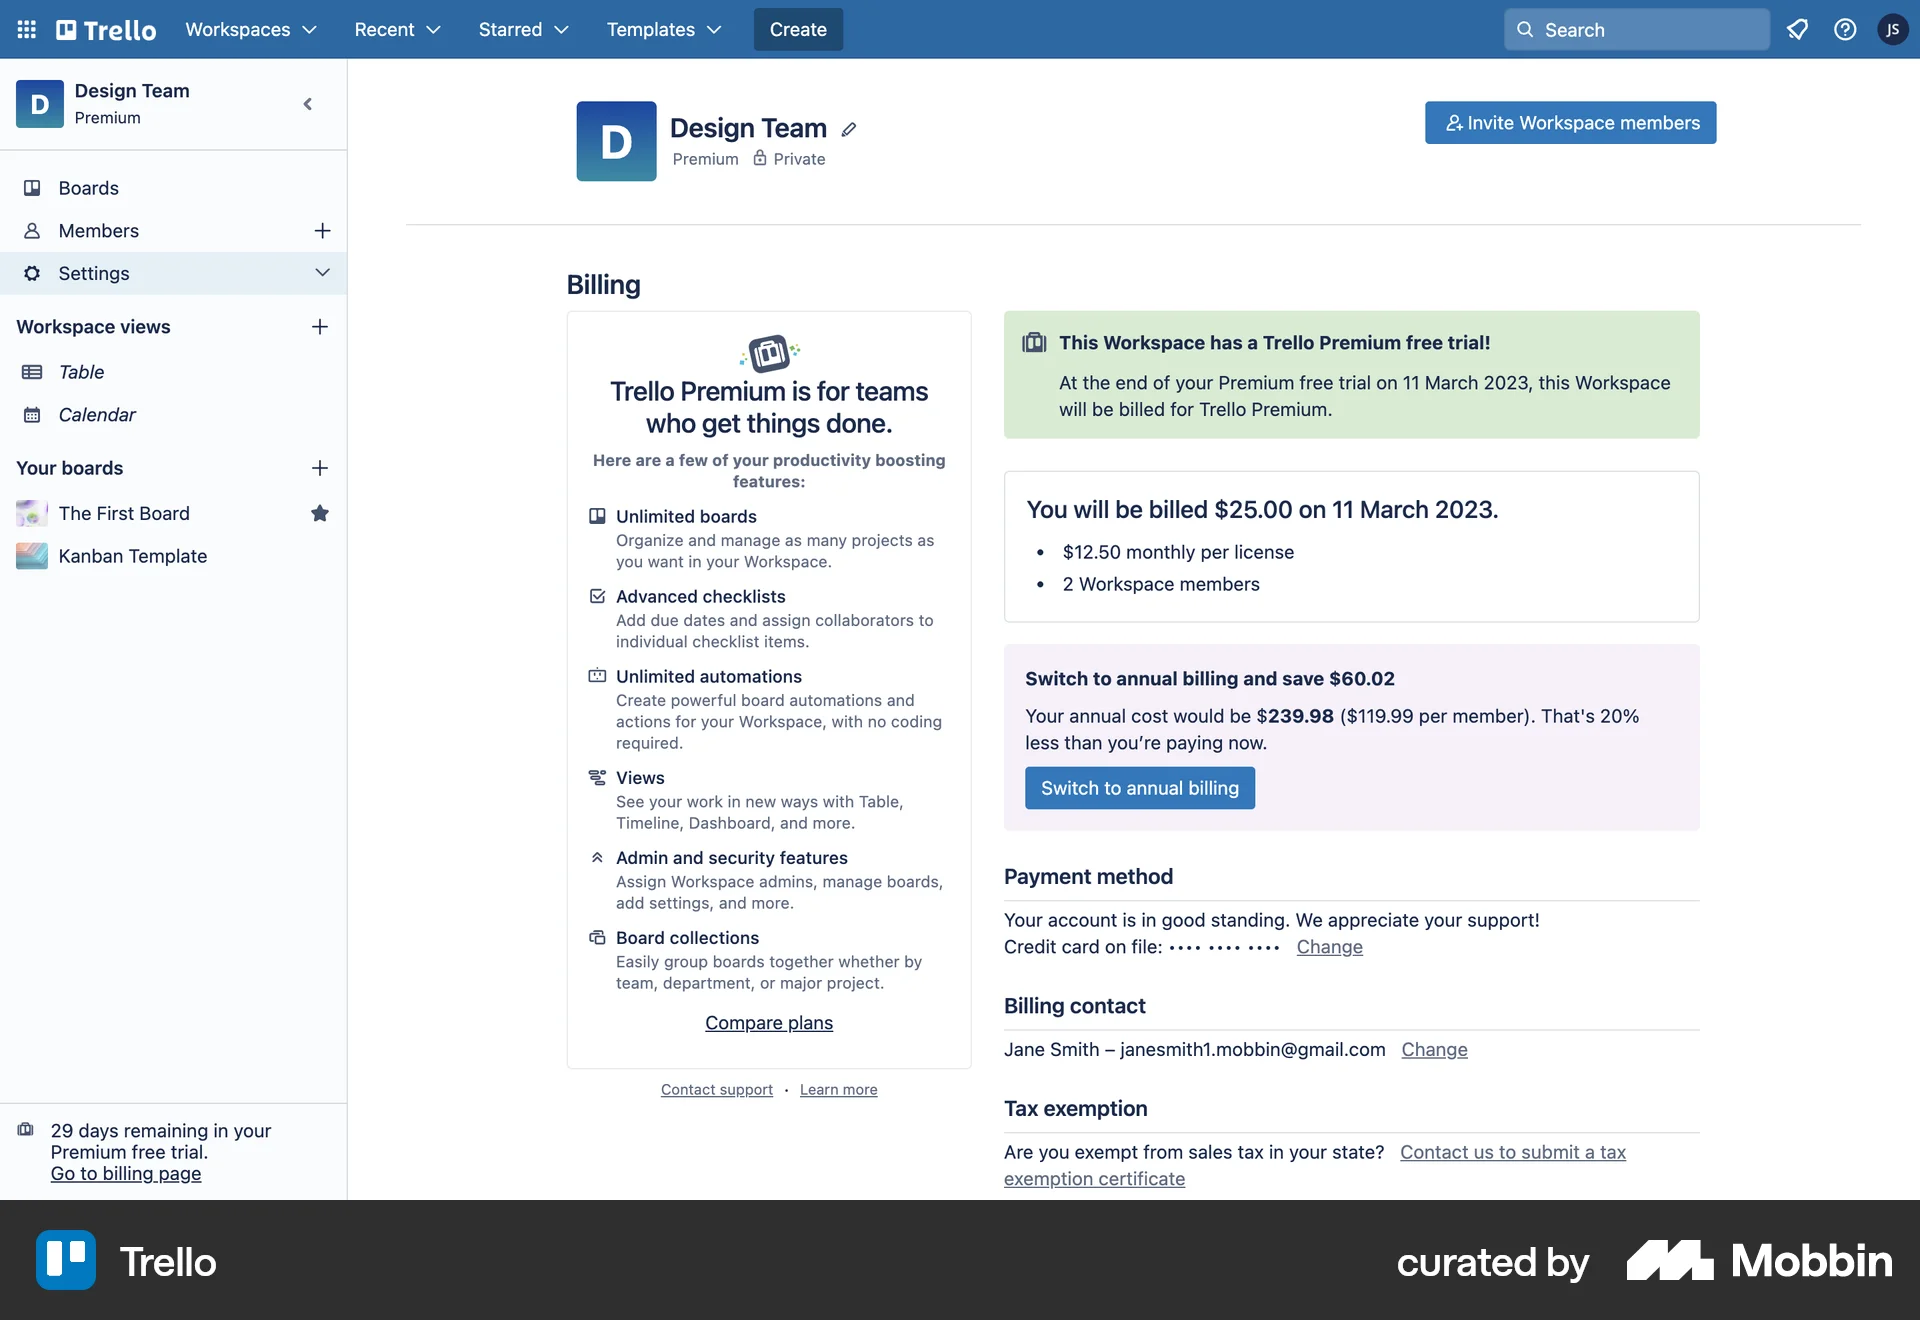Open the Table workspace view
Viewport: 1920px width, 1320px height.
82,372
